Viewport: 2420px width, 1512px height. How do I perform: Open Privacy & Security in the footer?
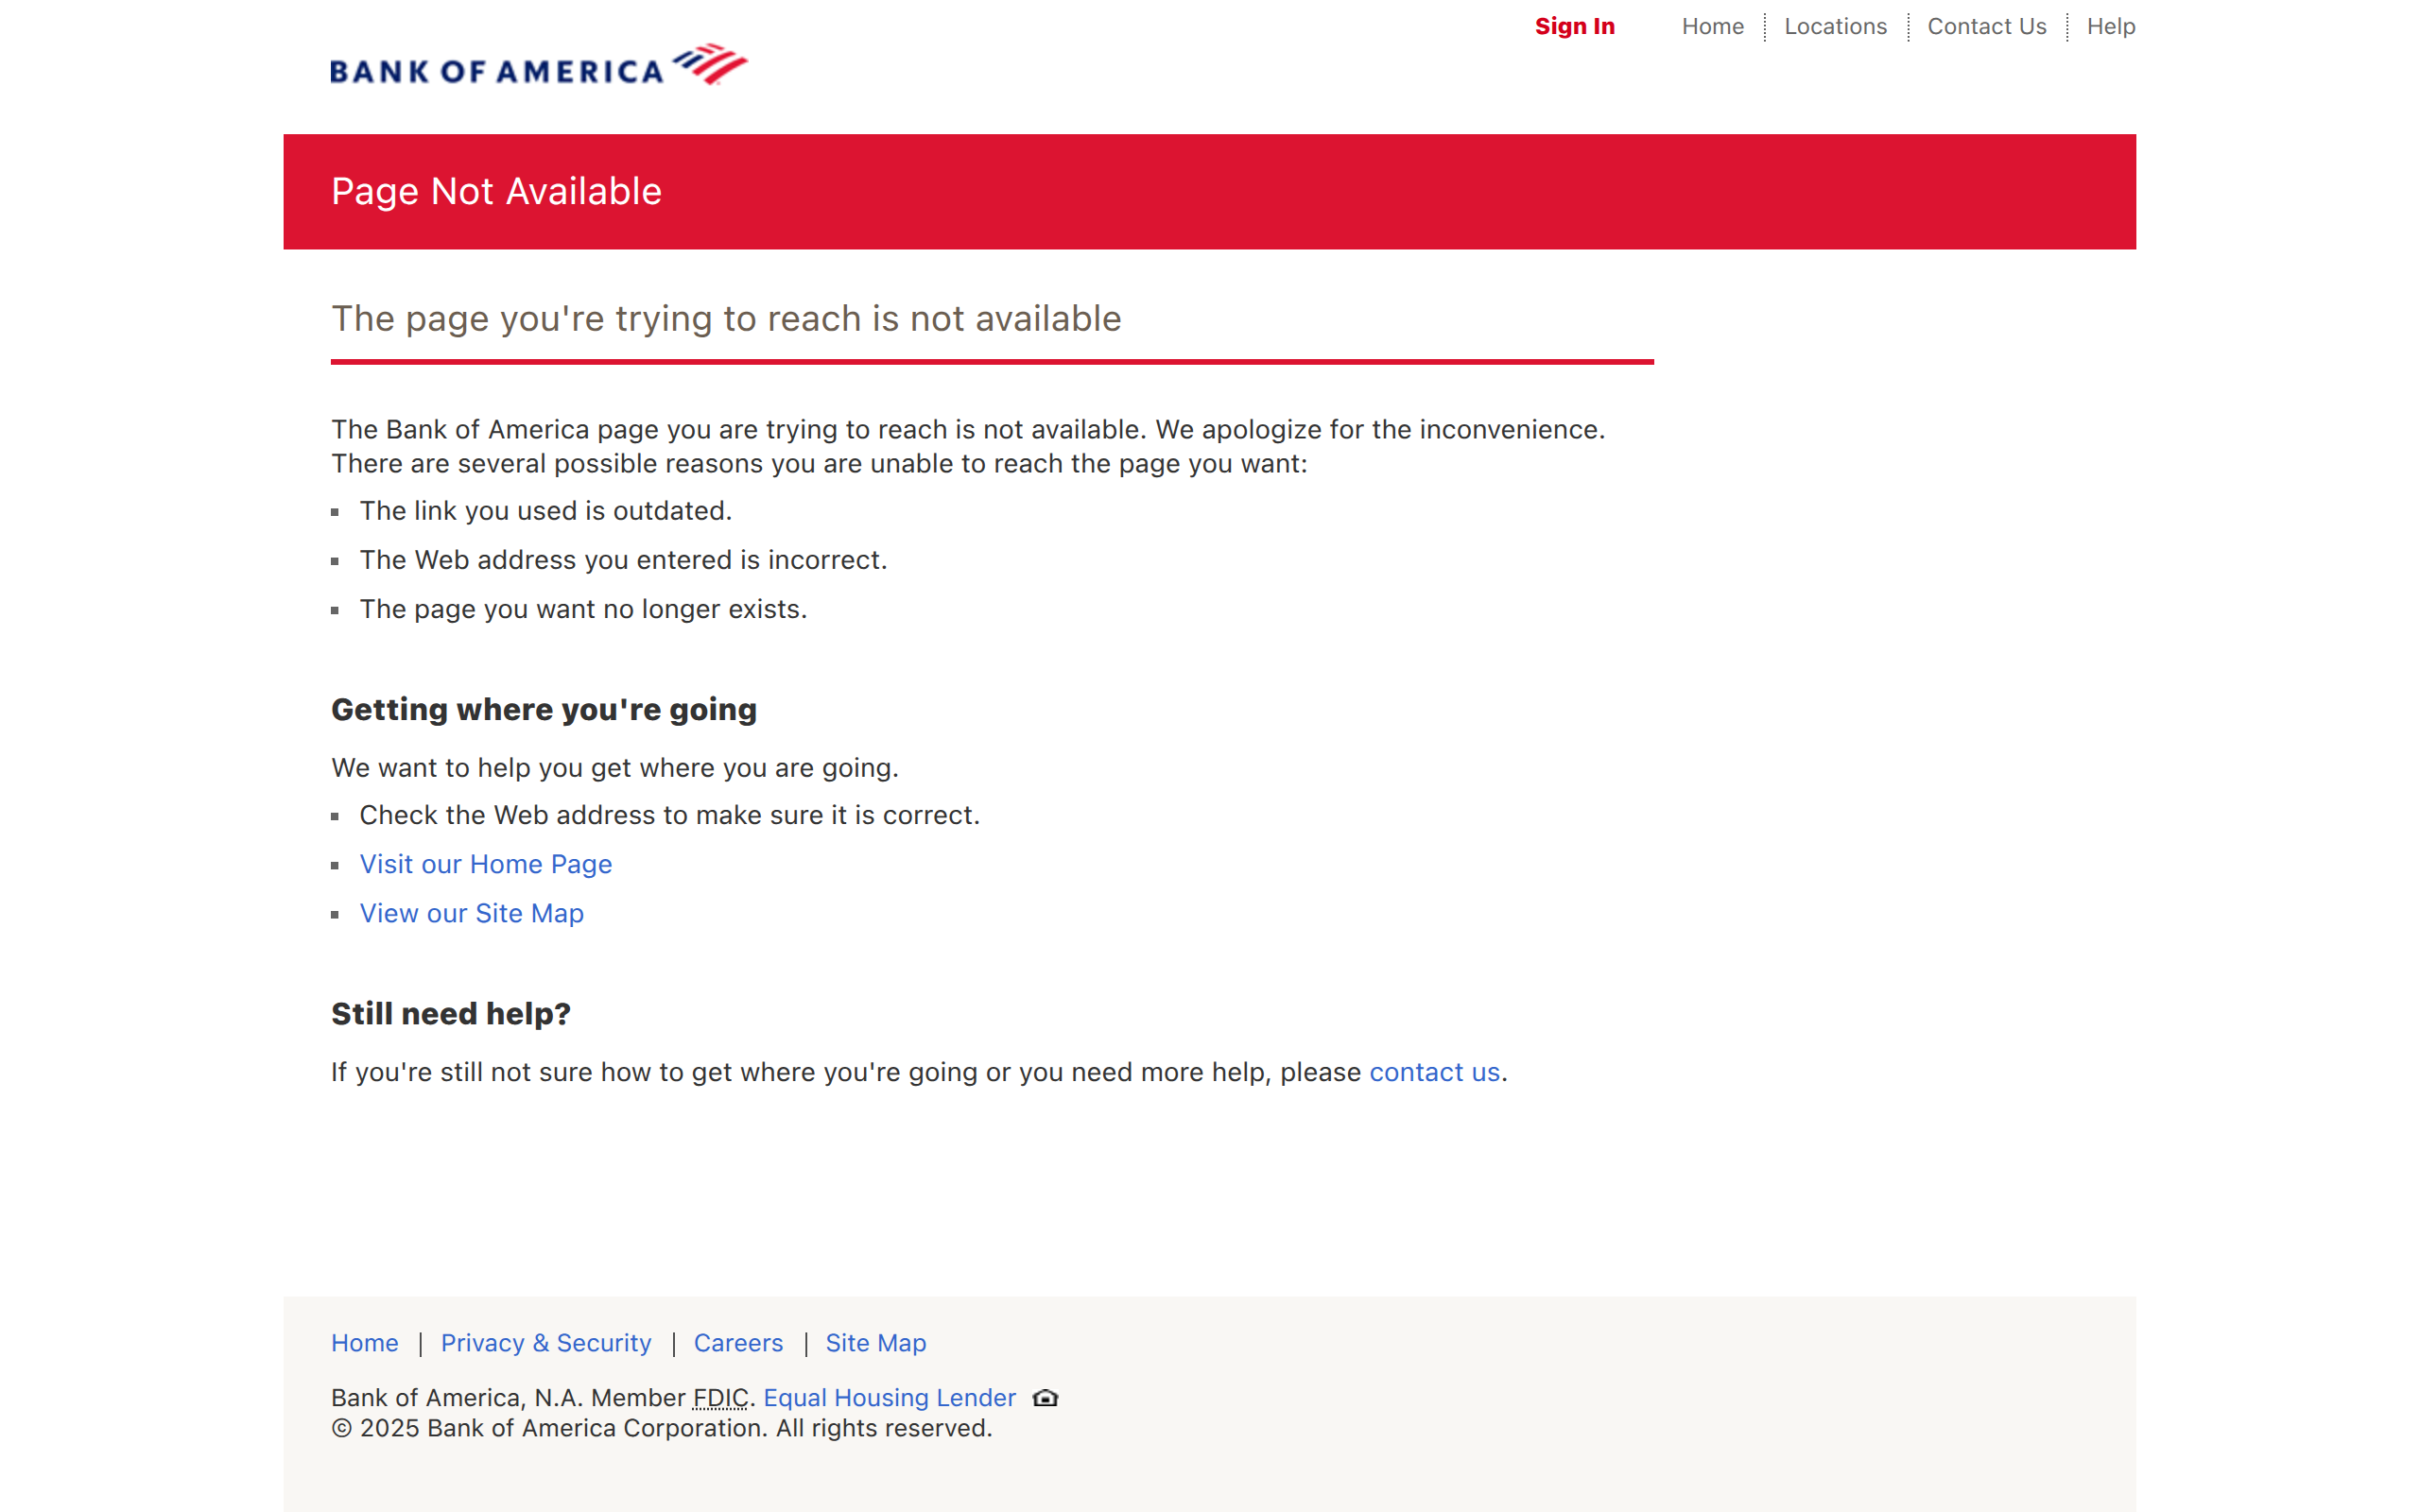545,1343
